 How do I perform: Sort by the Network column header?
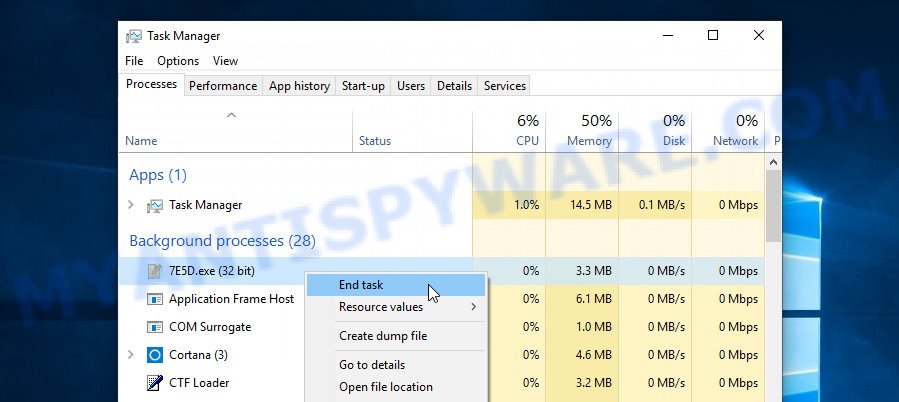click(x=728, y=132)
